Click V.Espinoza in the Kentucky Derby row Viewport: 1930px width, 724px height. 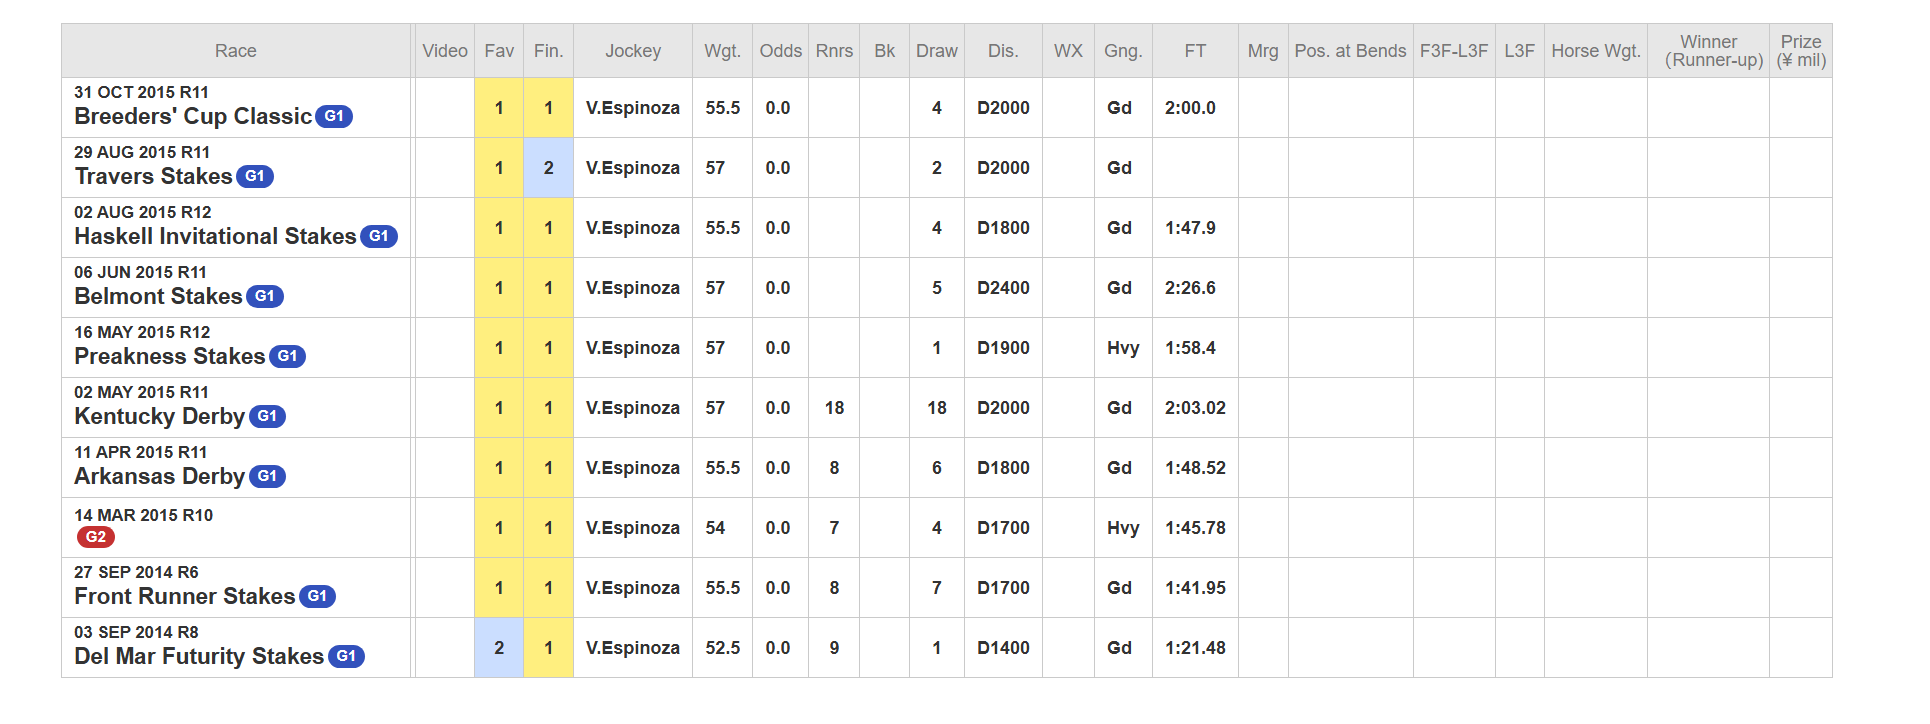[x=633, y=408]
